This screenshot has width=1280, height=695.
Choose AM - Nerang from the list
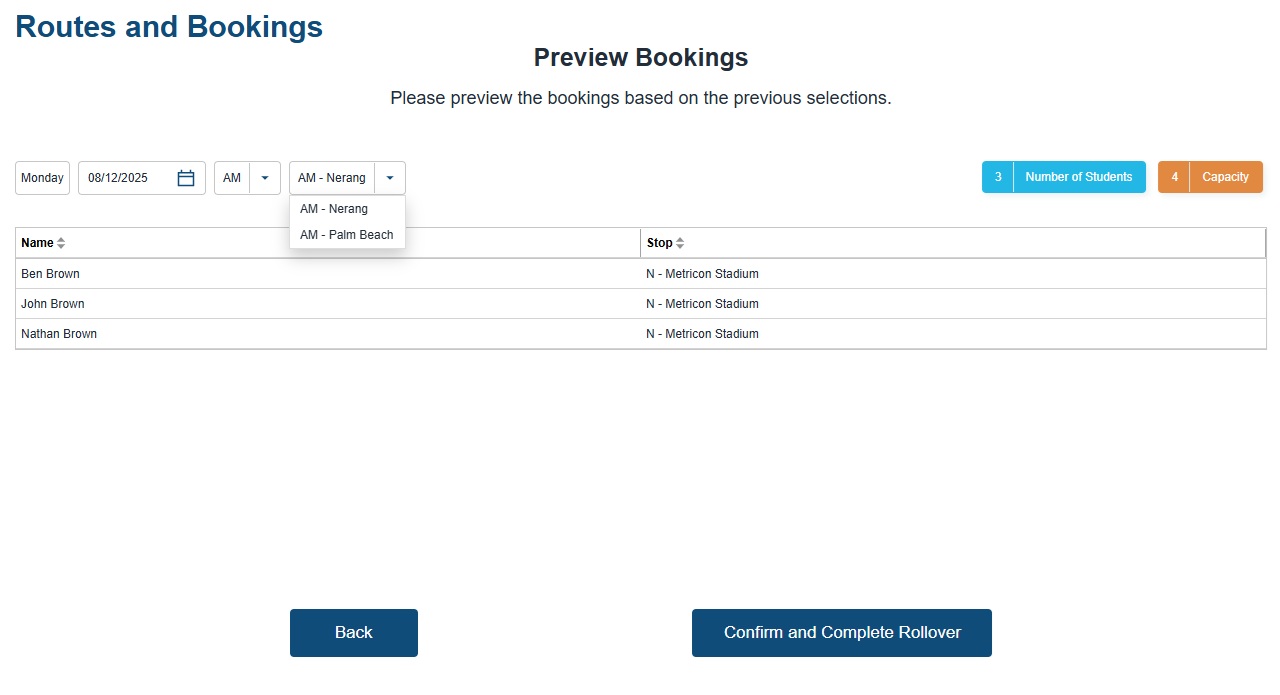[334, 209]
